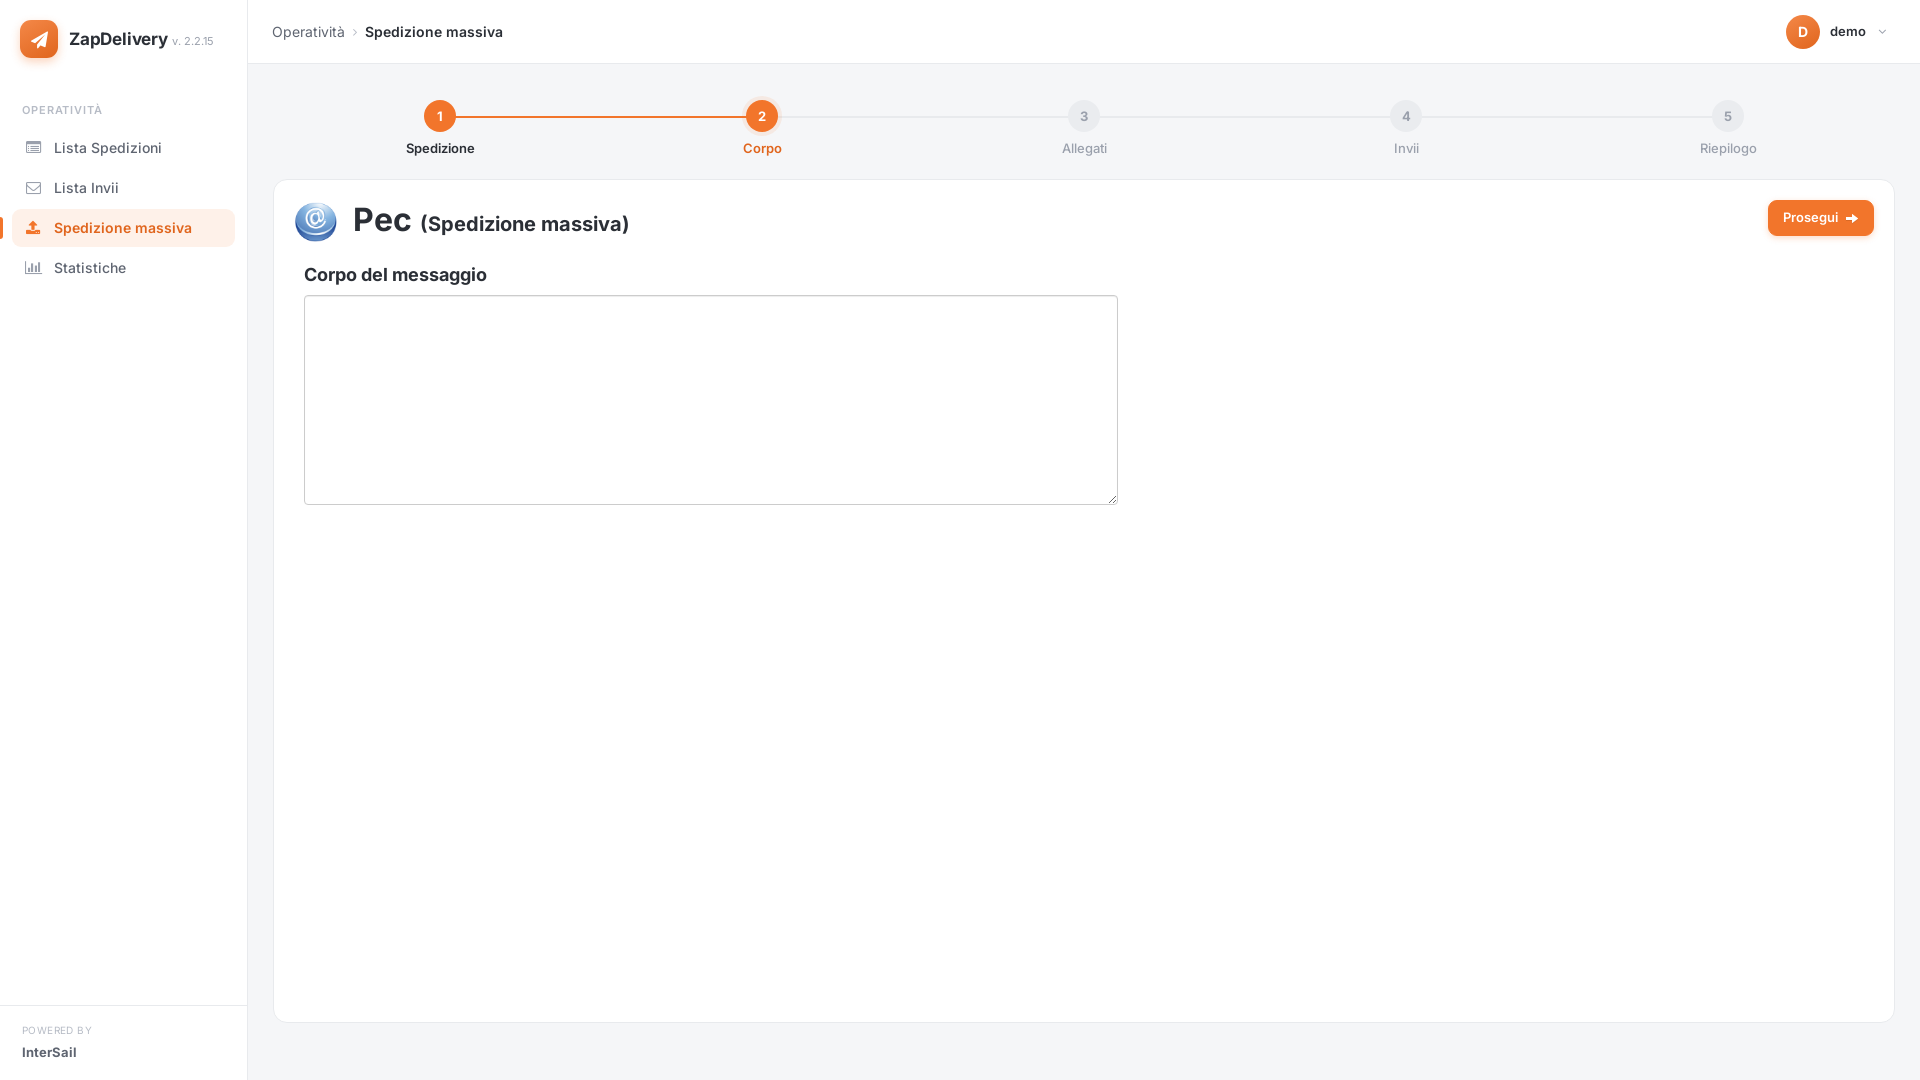Click the Spedizione massiva upload icon
This screenshot has height=1080, width=1920.
tap(33, 228)
